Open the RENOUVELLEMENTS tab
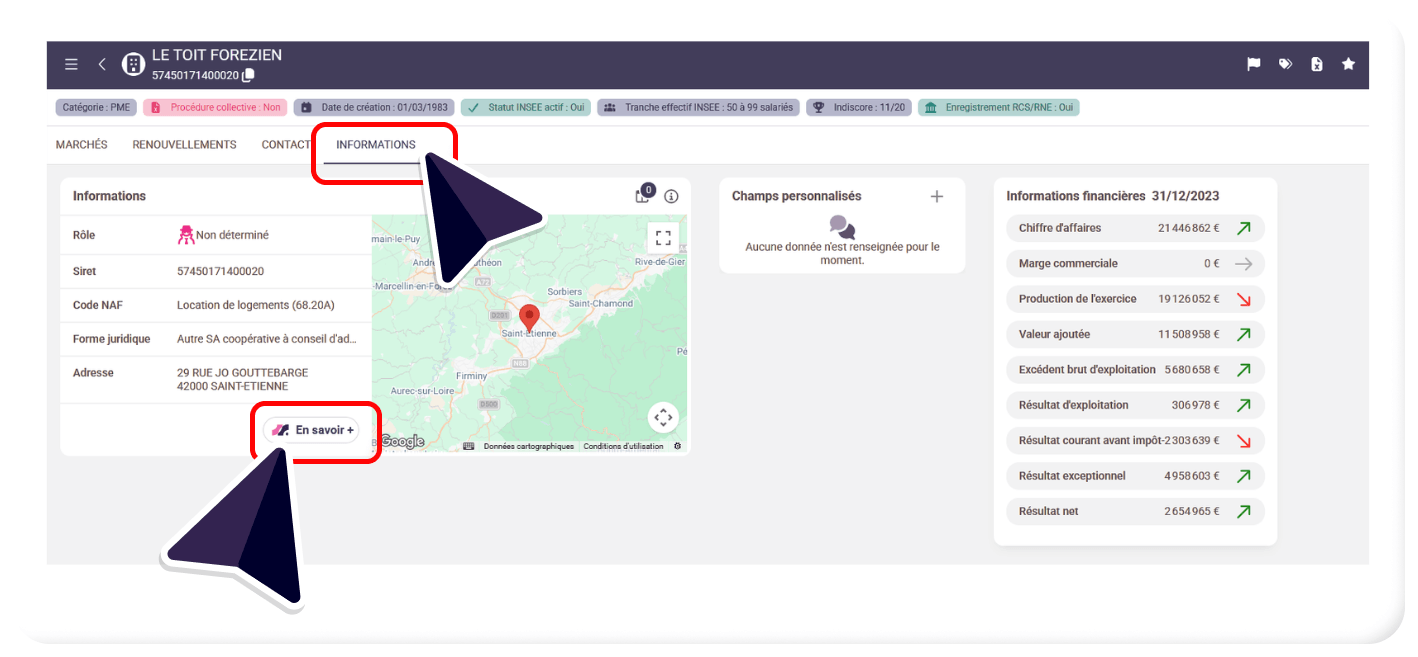1418x657 pixels. coord(184,145)
